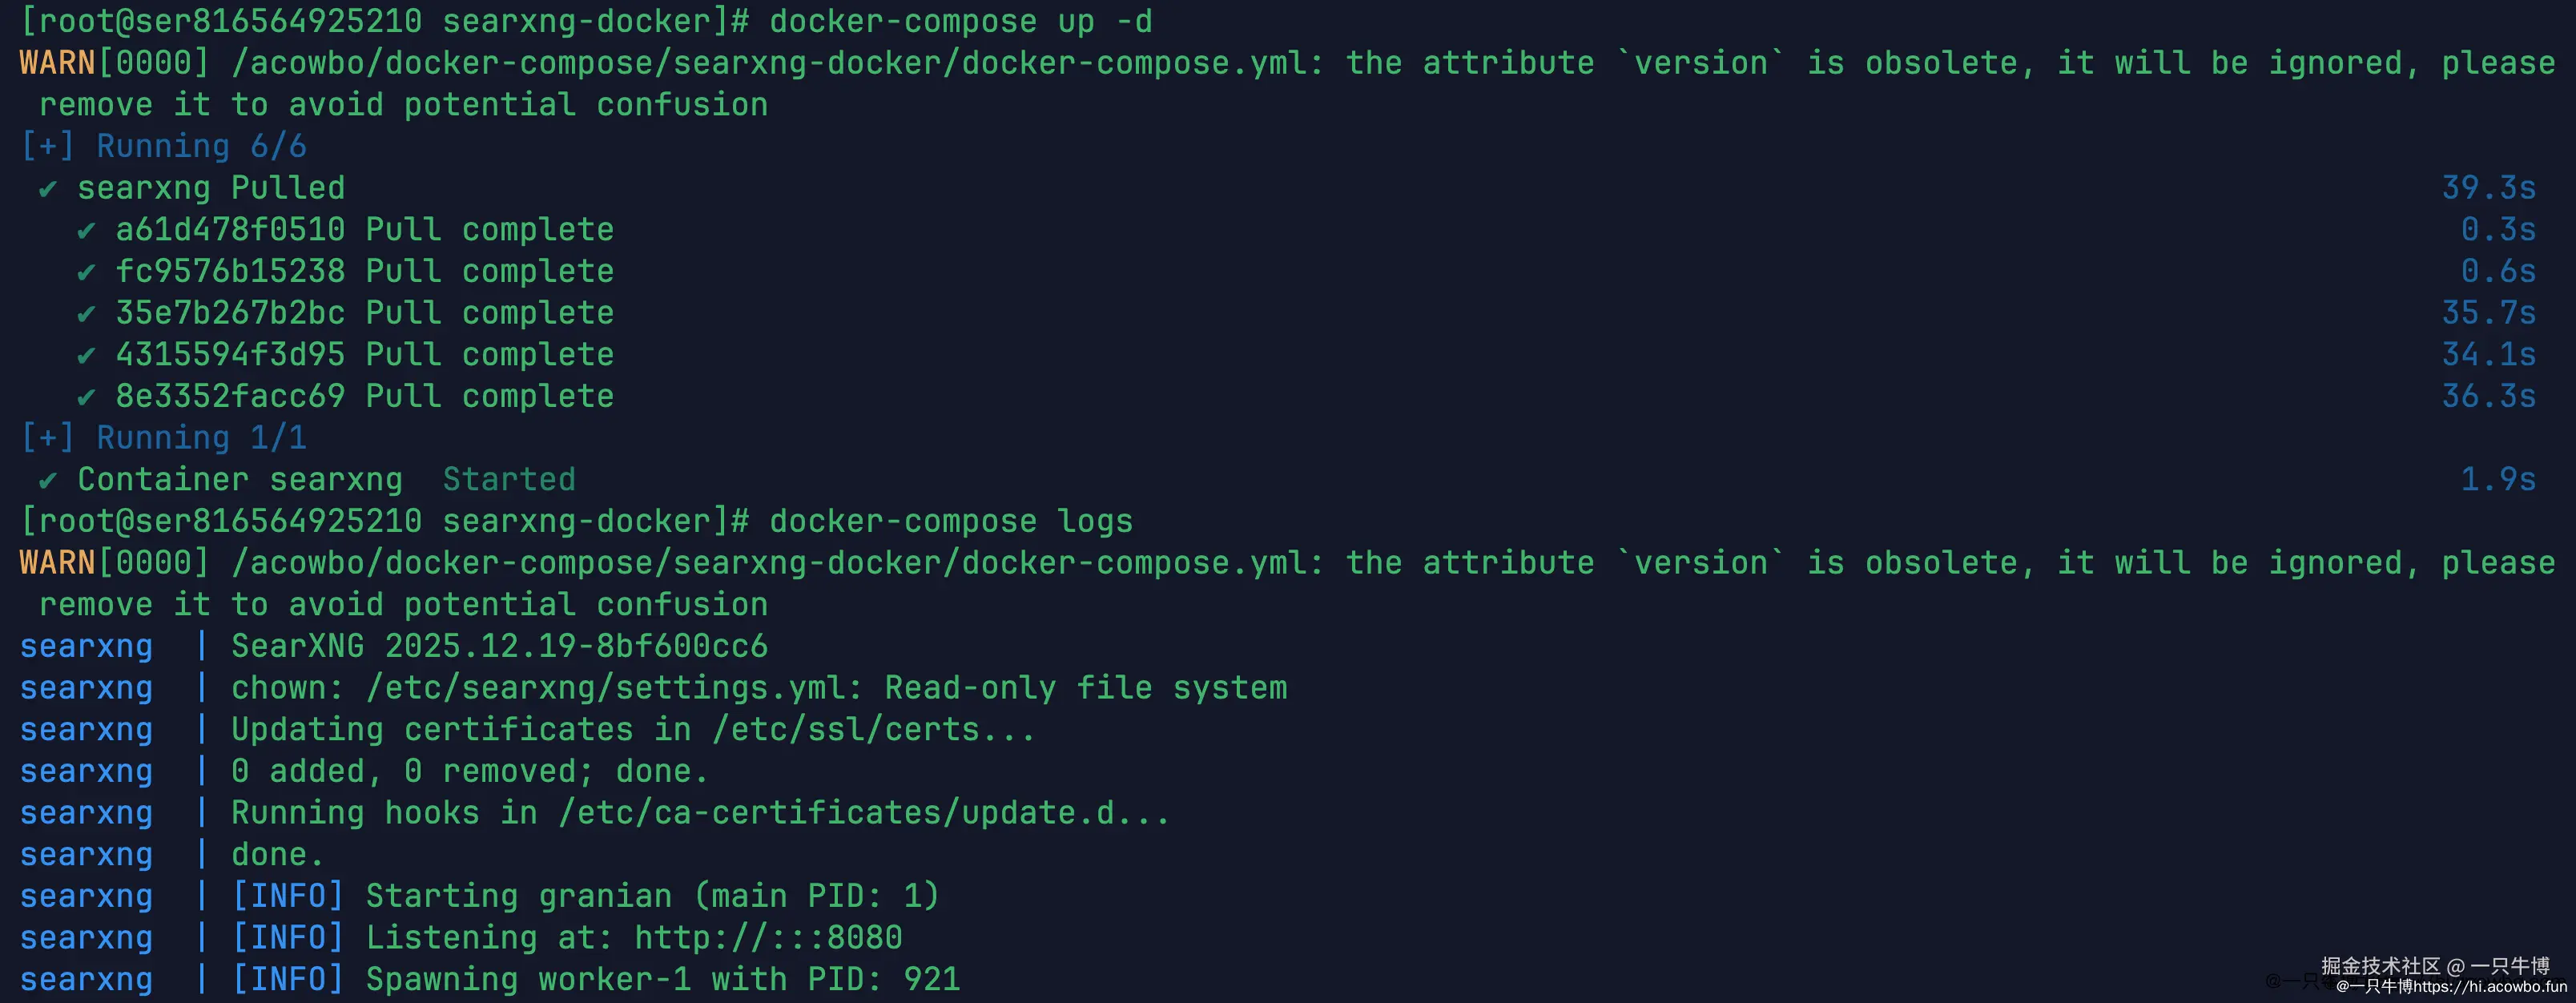
Task: Click checkmark next to 4315594f3d95 layer
Action: click(86, 356)
